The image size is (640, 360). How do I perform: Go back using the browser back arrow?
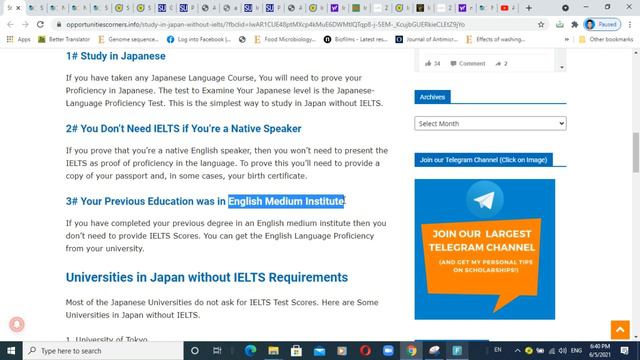coord(10,24)
